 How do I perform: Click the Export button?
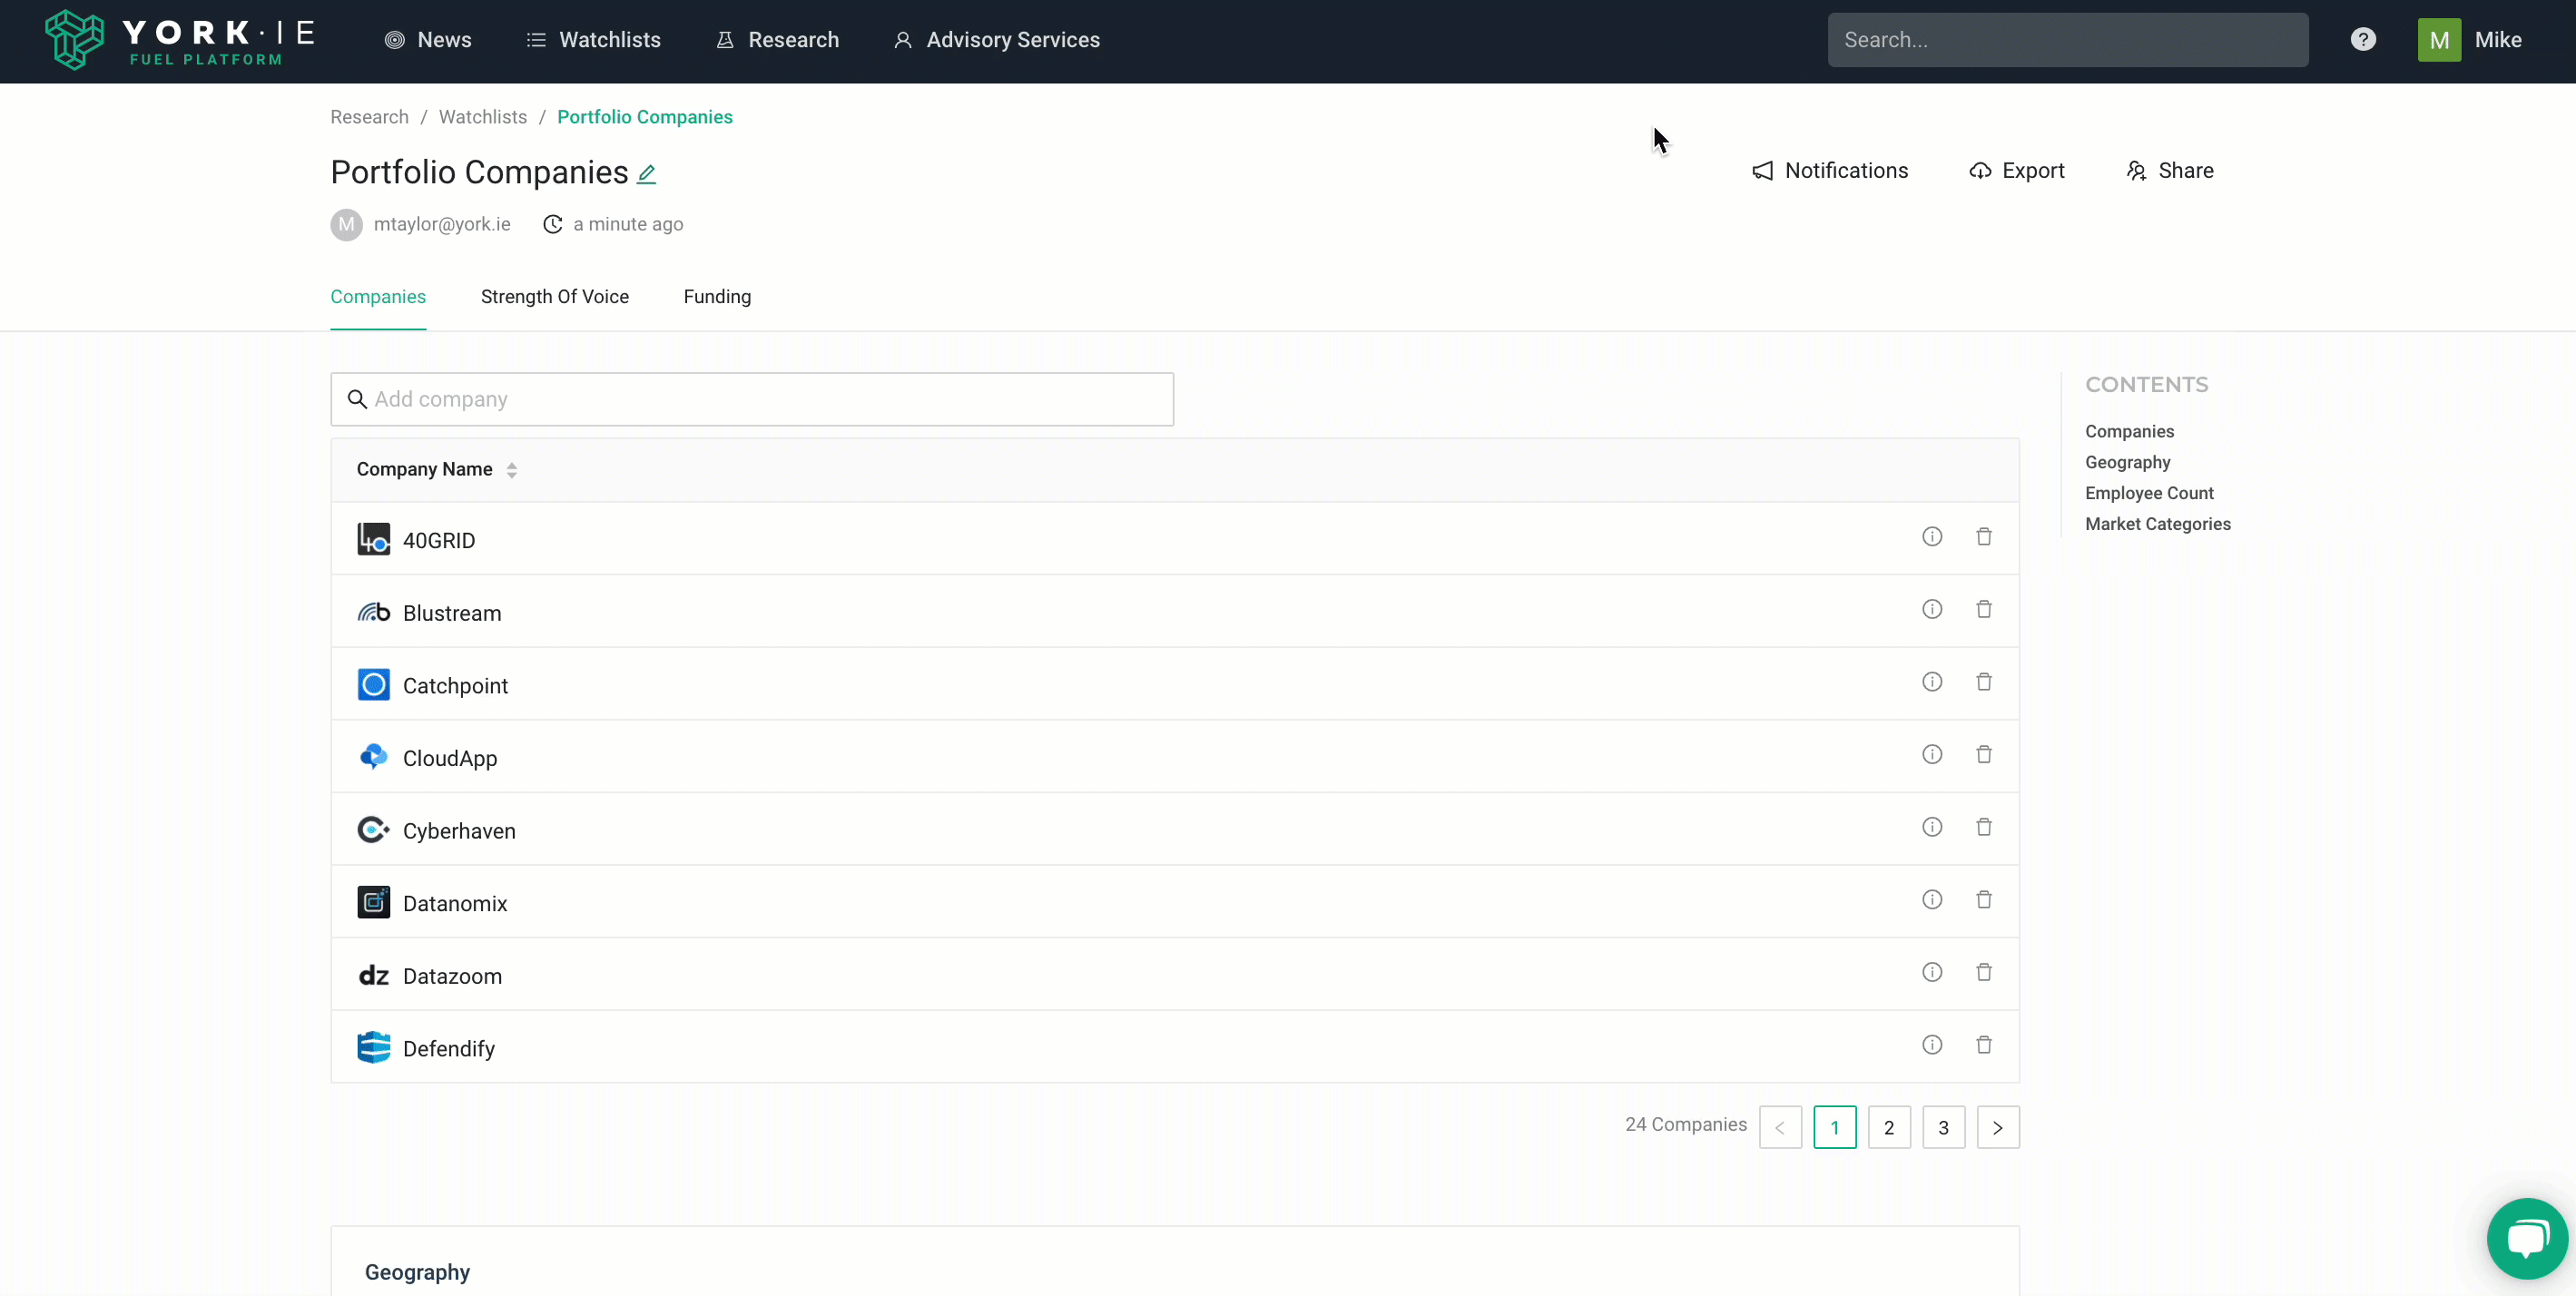(x=2016, y=171)
